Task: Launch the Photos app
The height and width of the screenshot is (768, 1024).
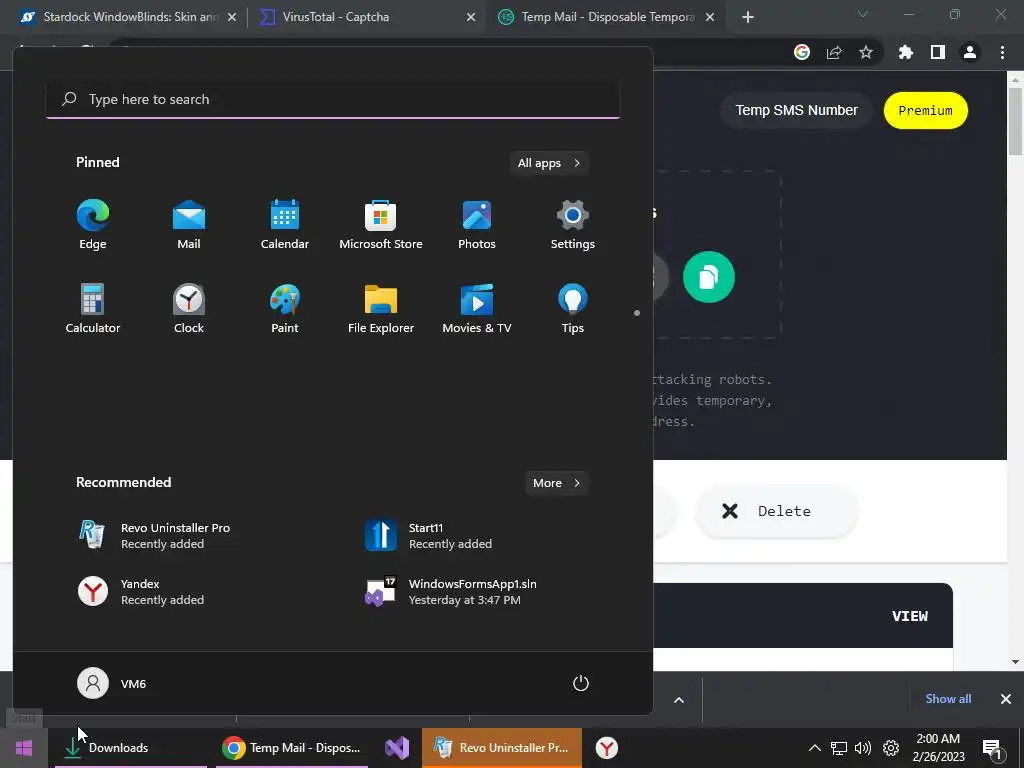Action: tap(477, 225)
